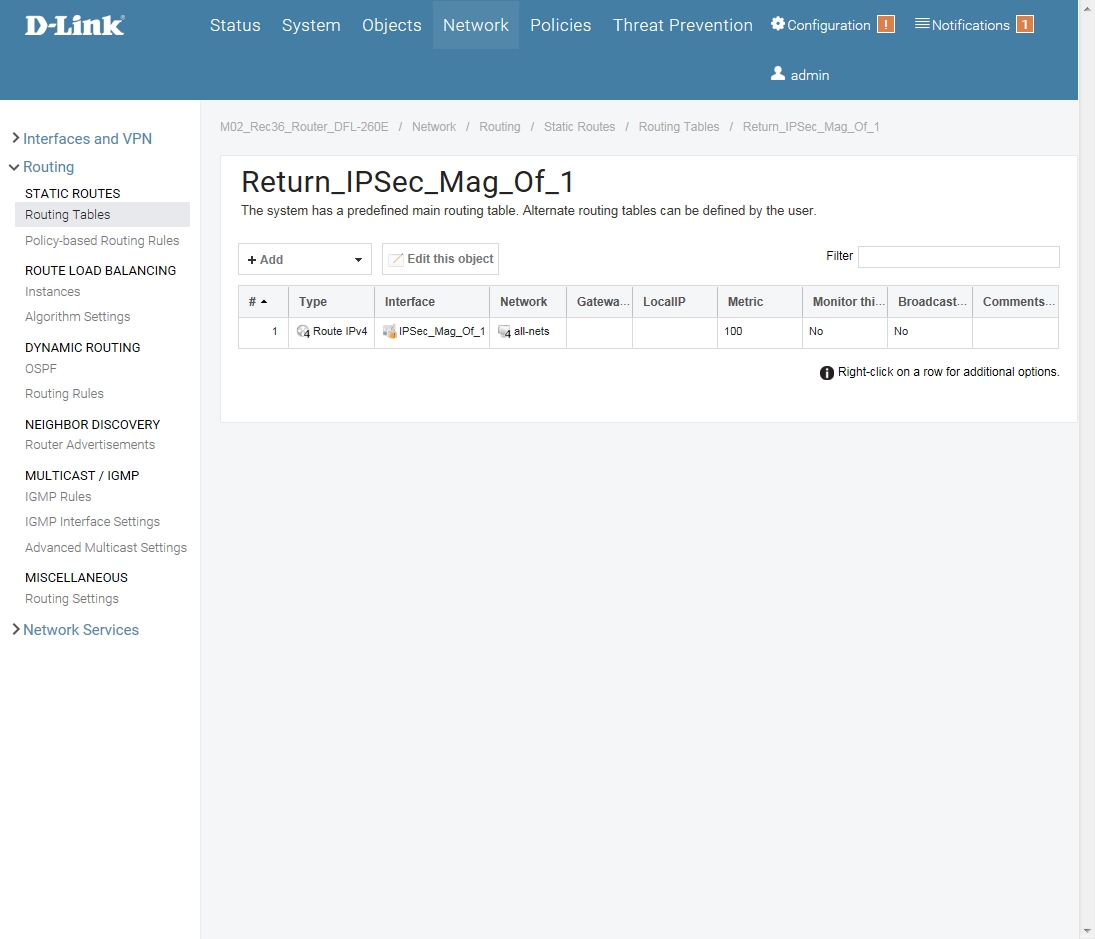Open the Threat Prevention menu
The width and height of the screenshot is (1095, 939).
[x=682, y=25]
